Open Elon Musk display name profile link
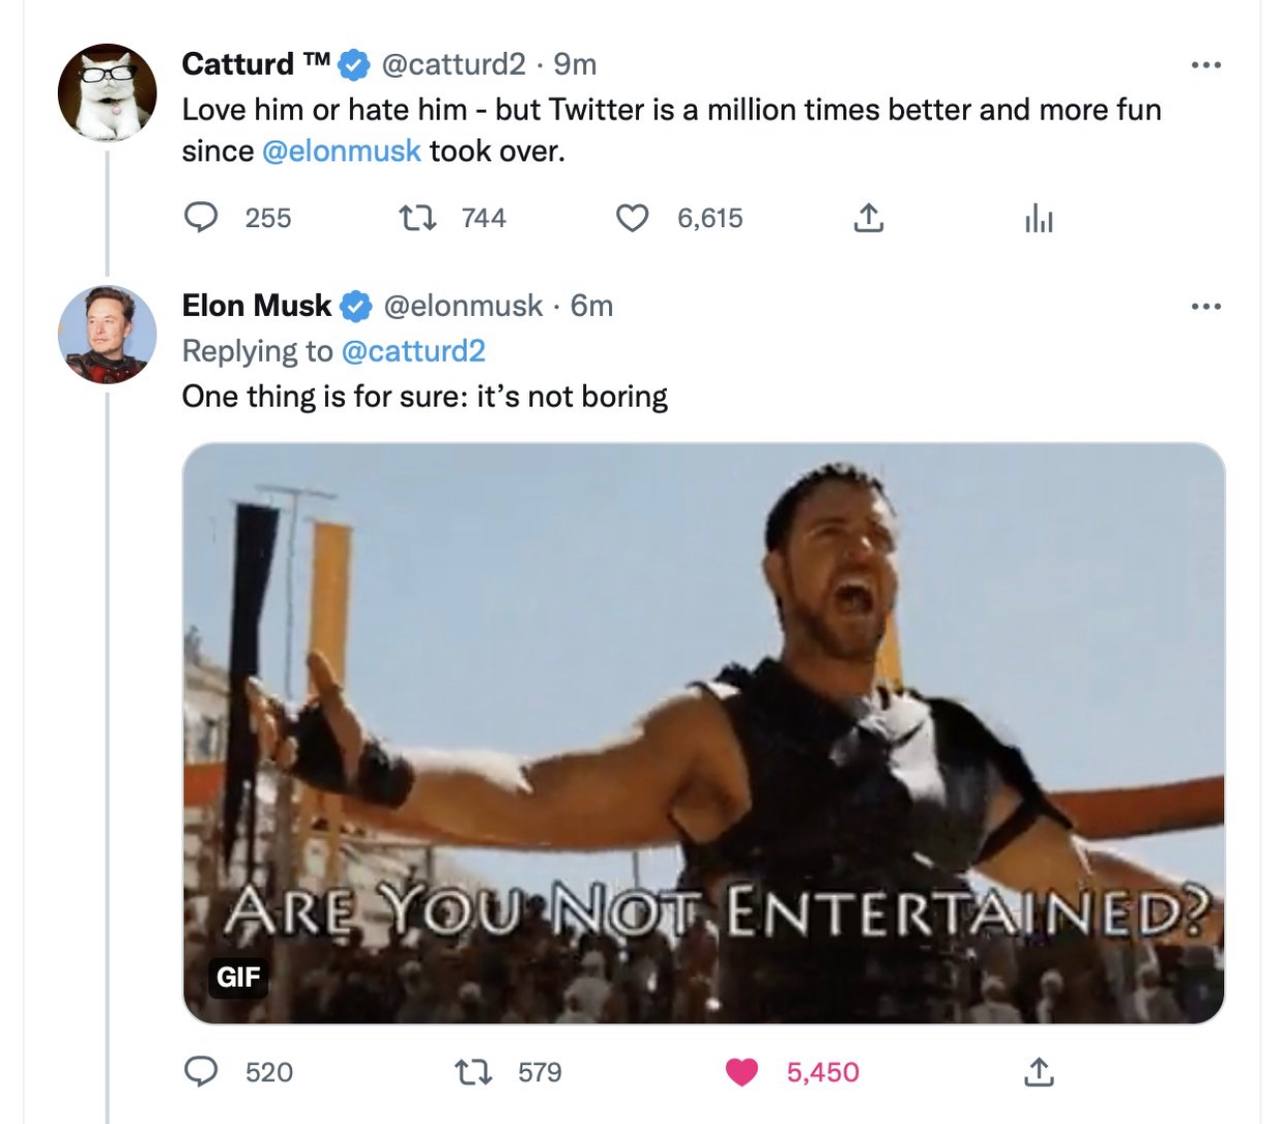 point(256,305)
